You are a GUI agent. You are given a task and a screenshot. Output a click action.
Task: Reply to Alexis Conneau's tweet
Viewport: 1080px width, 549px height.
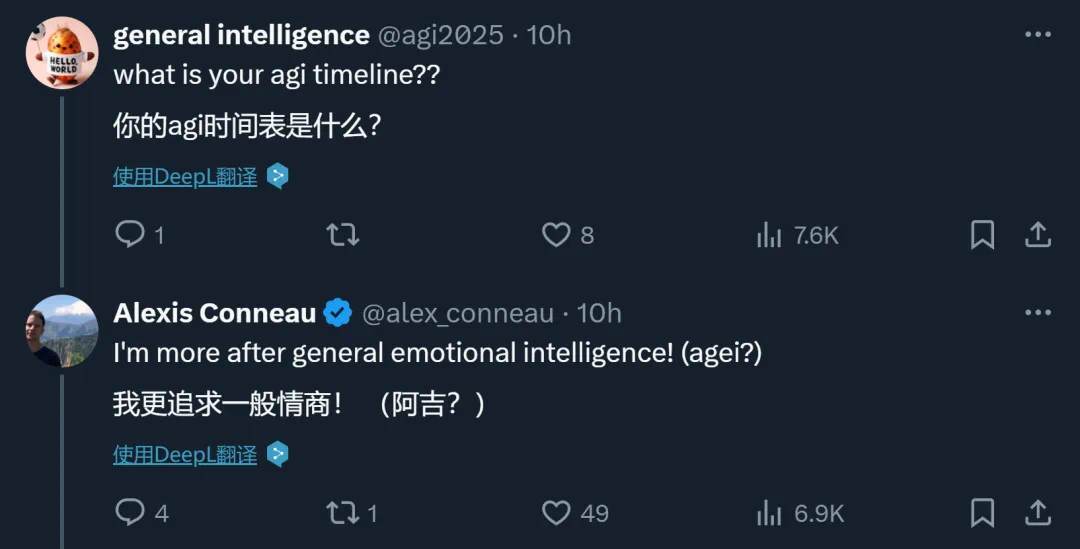tap(131, 513)
